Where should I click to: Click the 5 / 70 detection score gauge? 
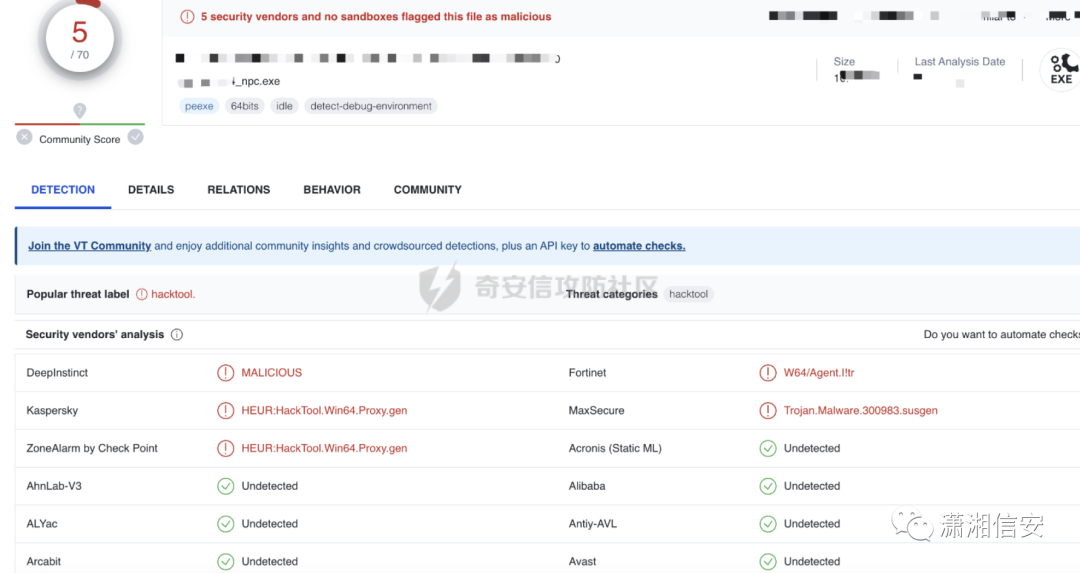coord(80,39)
